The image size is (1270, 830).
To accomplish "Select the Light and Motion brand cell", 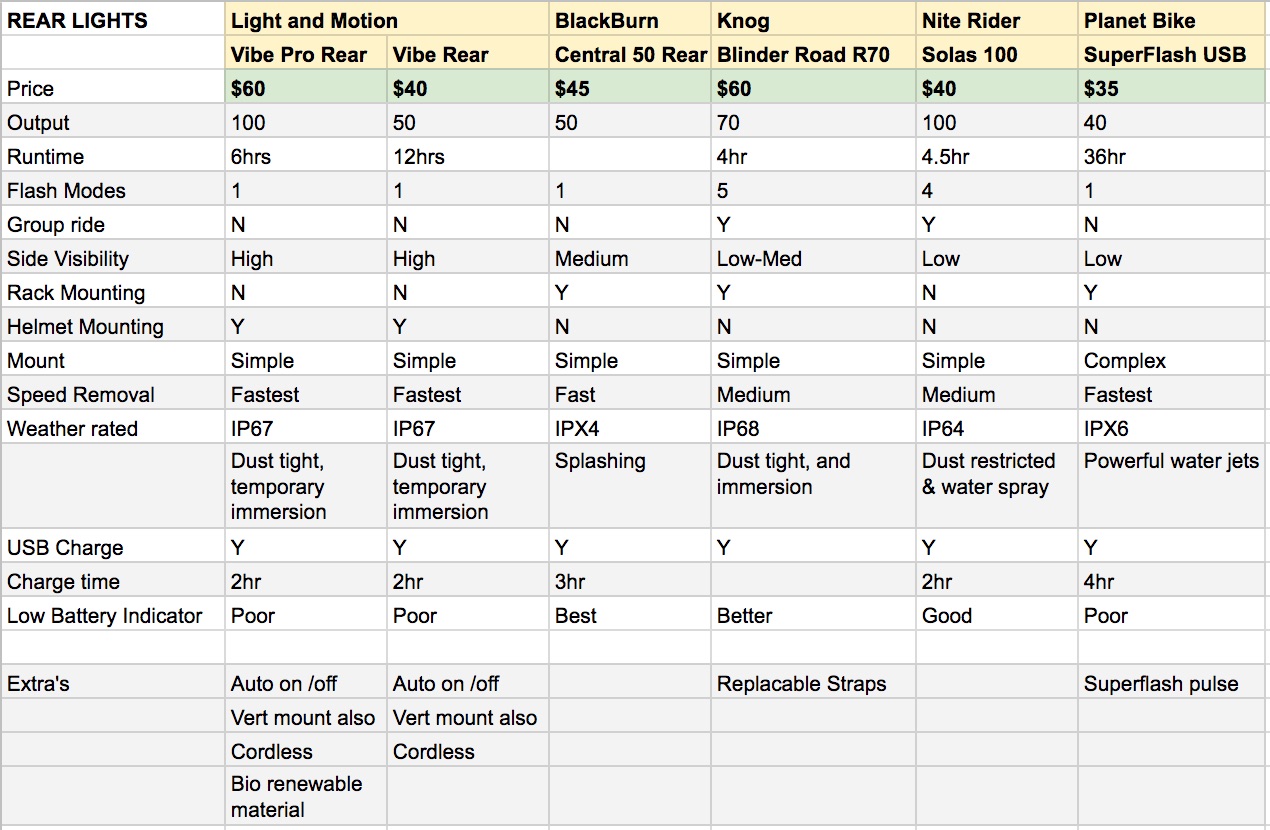I will (314, 20).
